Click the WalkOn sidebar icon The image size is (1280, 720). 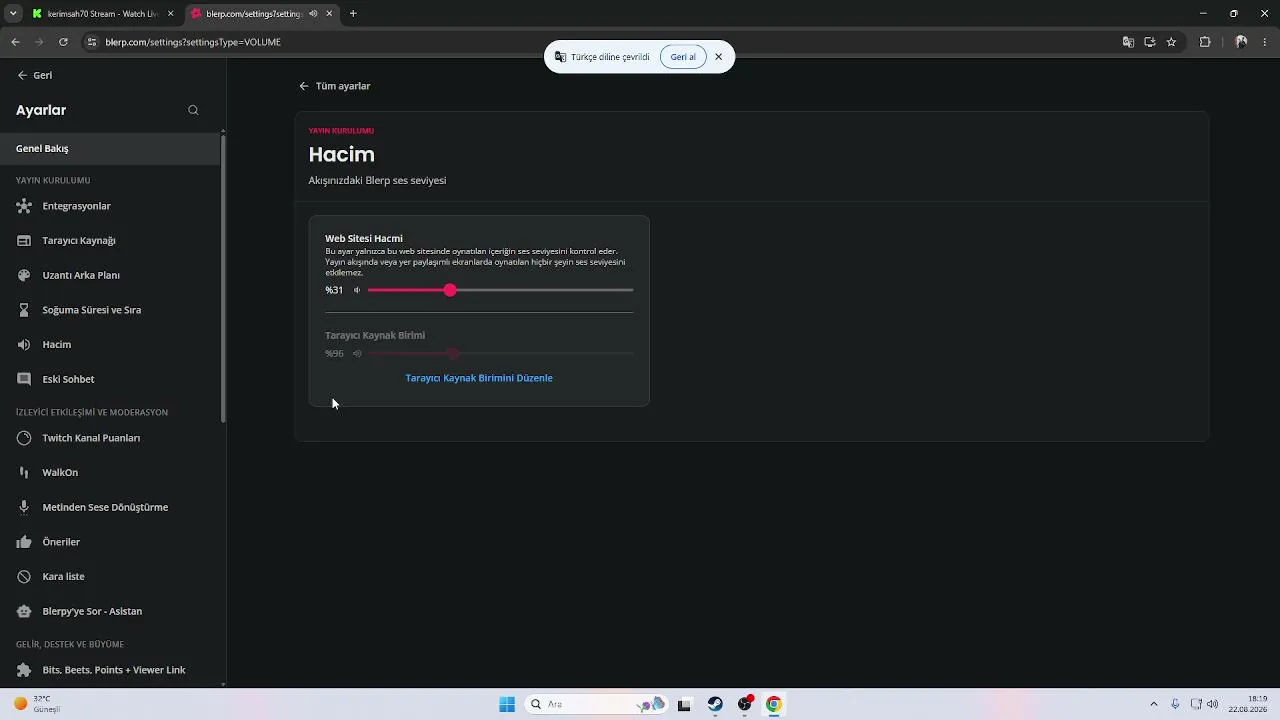pos(24,472)
